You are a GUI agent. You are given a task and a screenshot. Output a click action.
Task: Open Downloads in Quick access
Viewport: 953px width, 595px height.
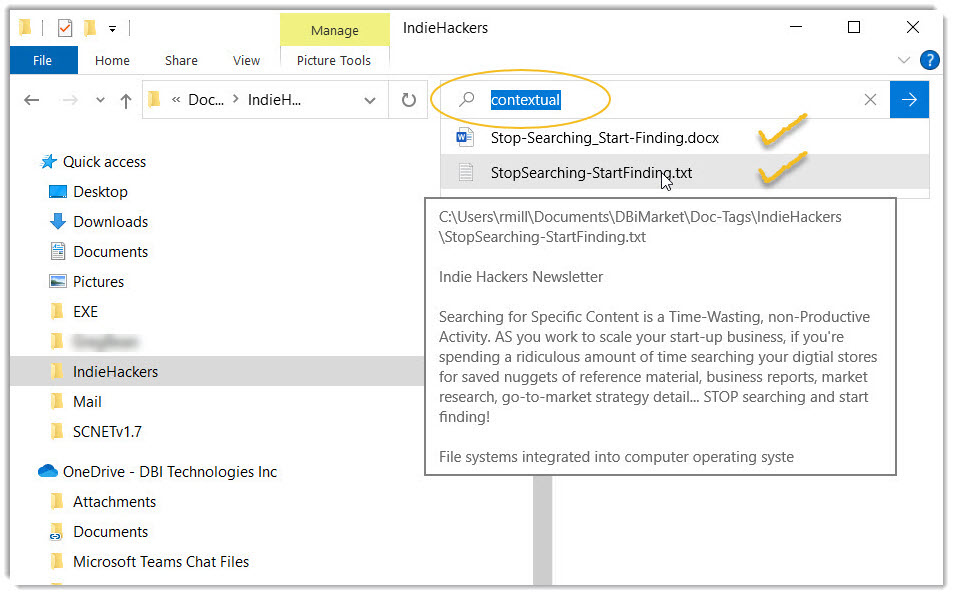coord(111,221)
